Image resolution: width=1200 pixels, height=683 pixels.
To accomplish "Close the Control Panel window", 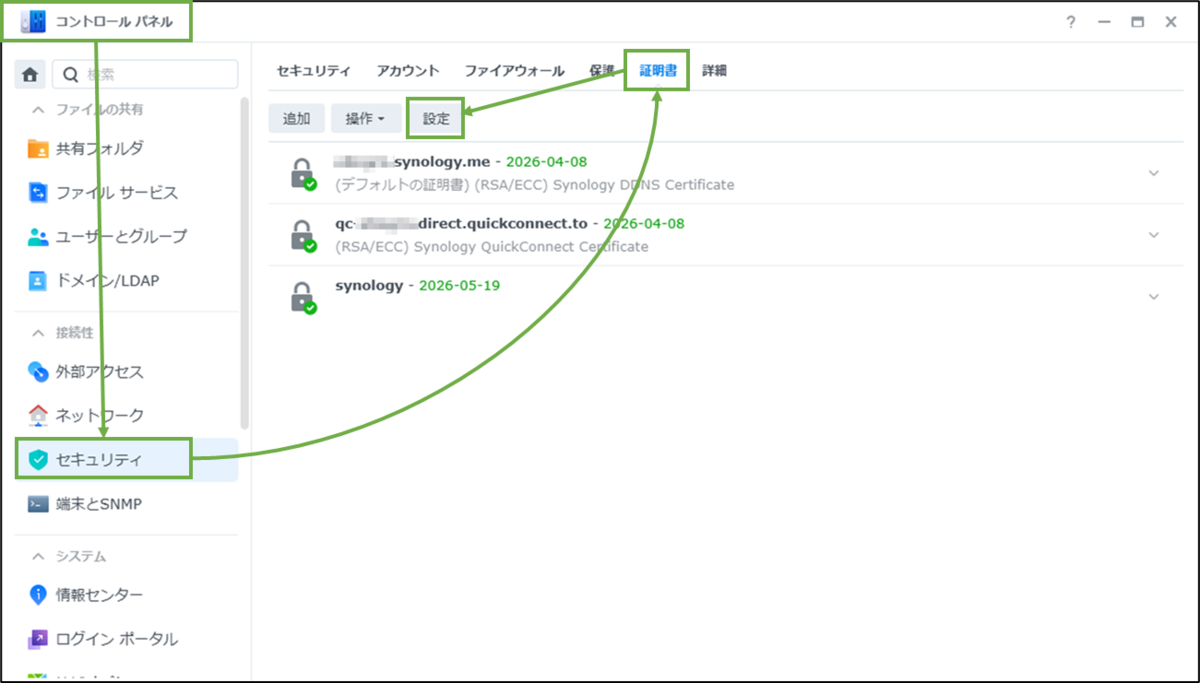I will pyautogui.click(x=1170, y=21).
